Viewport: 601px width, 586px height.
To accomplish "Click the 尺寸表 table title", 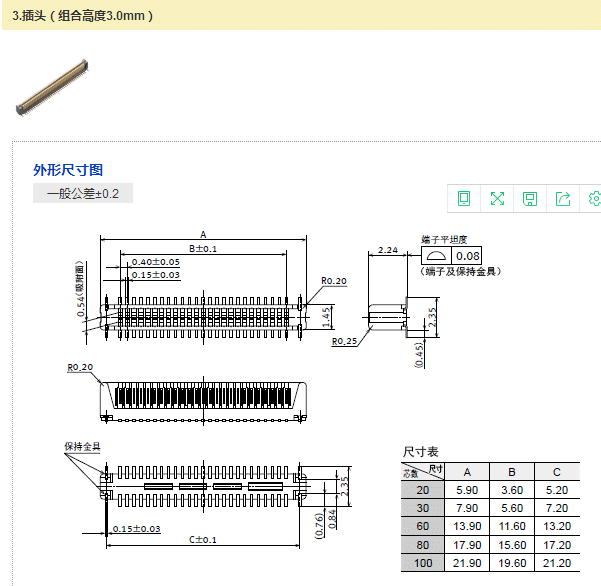I will (x=420, y=452).
